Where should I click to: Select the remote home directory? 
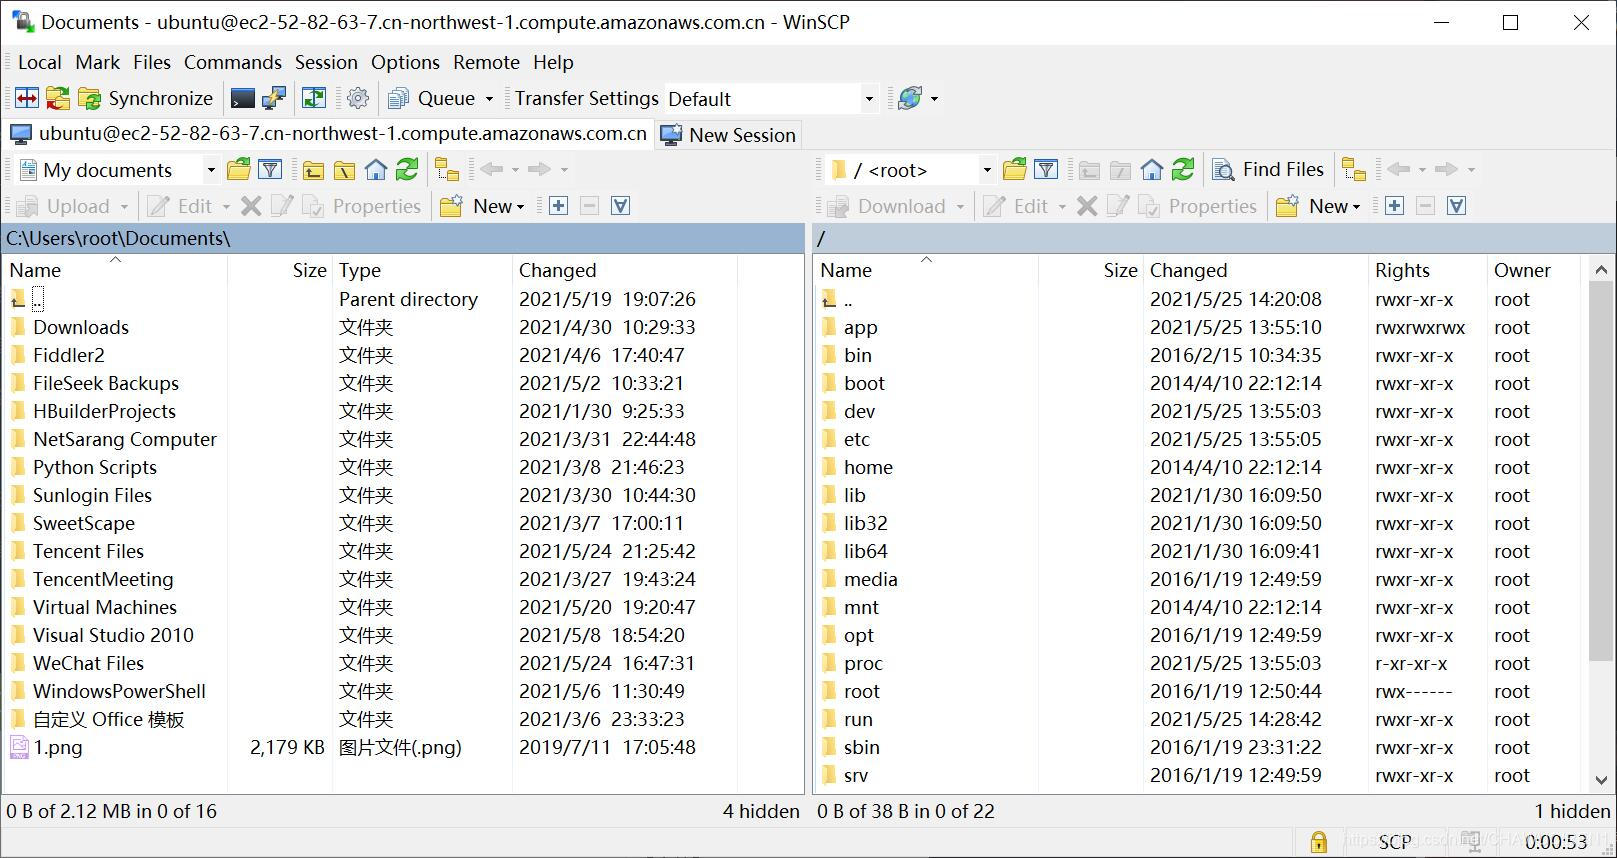pyautogui.click(x=868, y=467)
